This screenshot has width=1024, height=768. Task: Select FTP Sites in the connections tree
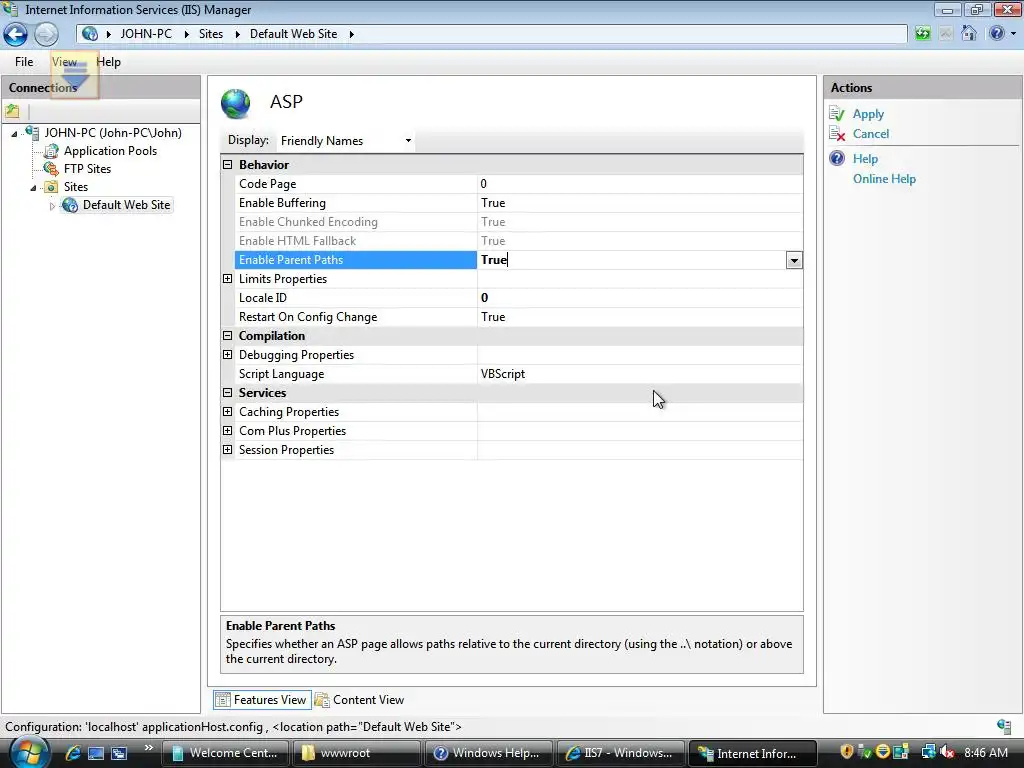[x=88, y=168]
